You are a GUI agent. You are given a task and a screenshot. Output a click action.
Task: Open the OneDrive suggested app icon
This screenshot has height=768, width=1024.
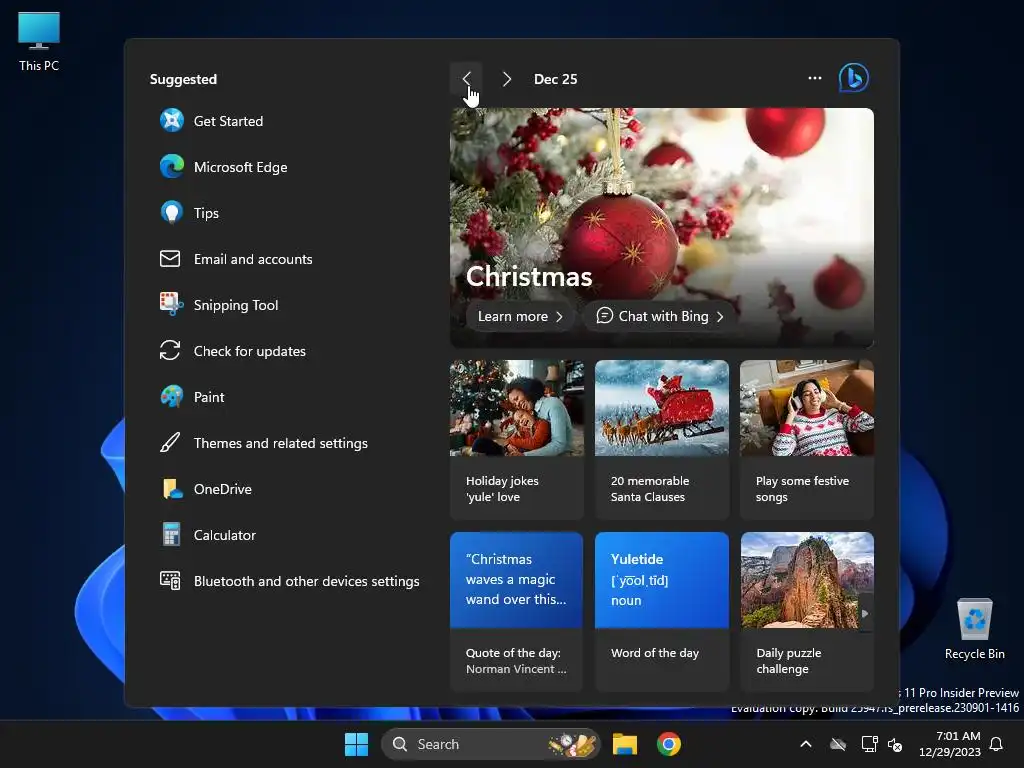click(x=172, y=489)
